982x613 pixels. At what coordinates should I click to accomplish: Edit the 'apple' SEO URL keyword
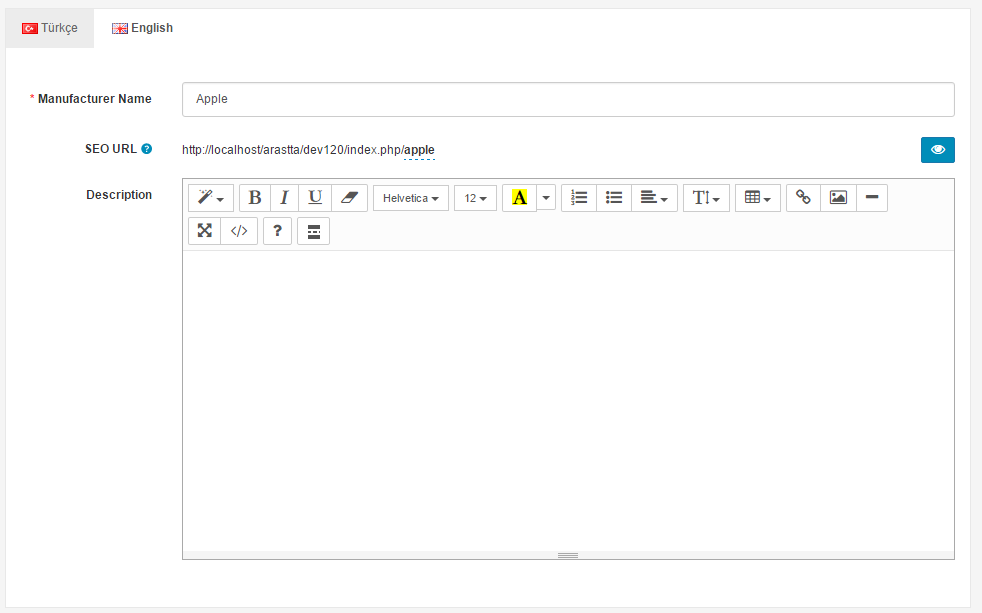point(420,150)
